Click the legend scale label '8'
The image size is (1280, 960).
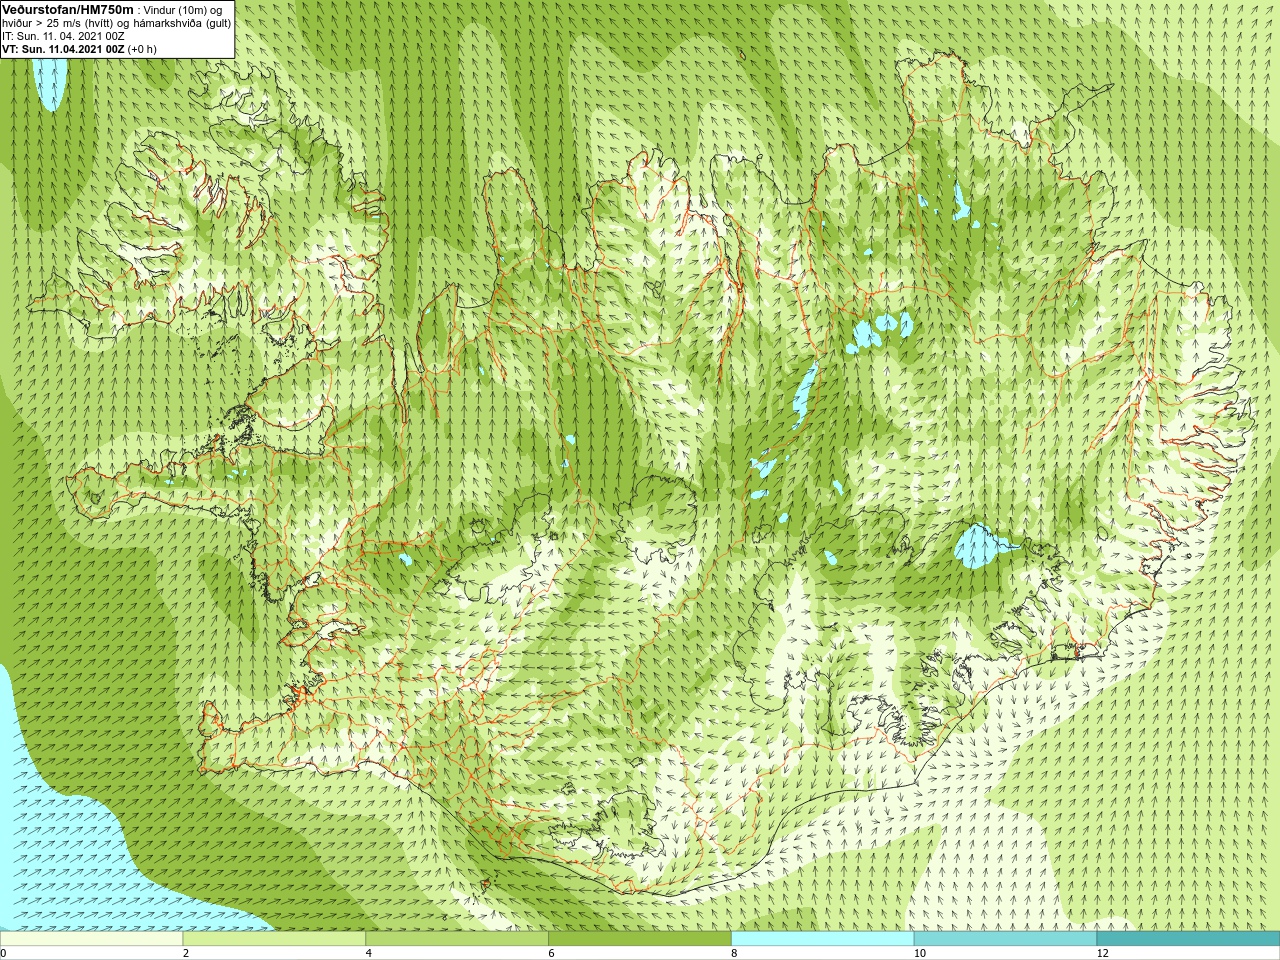click(x=734, y=953)
